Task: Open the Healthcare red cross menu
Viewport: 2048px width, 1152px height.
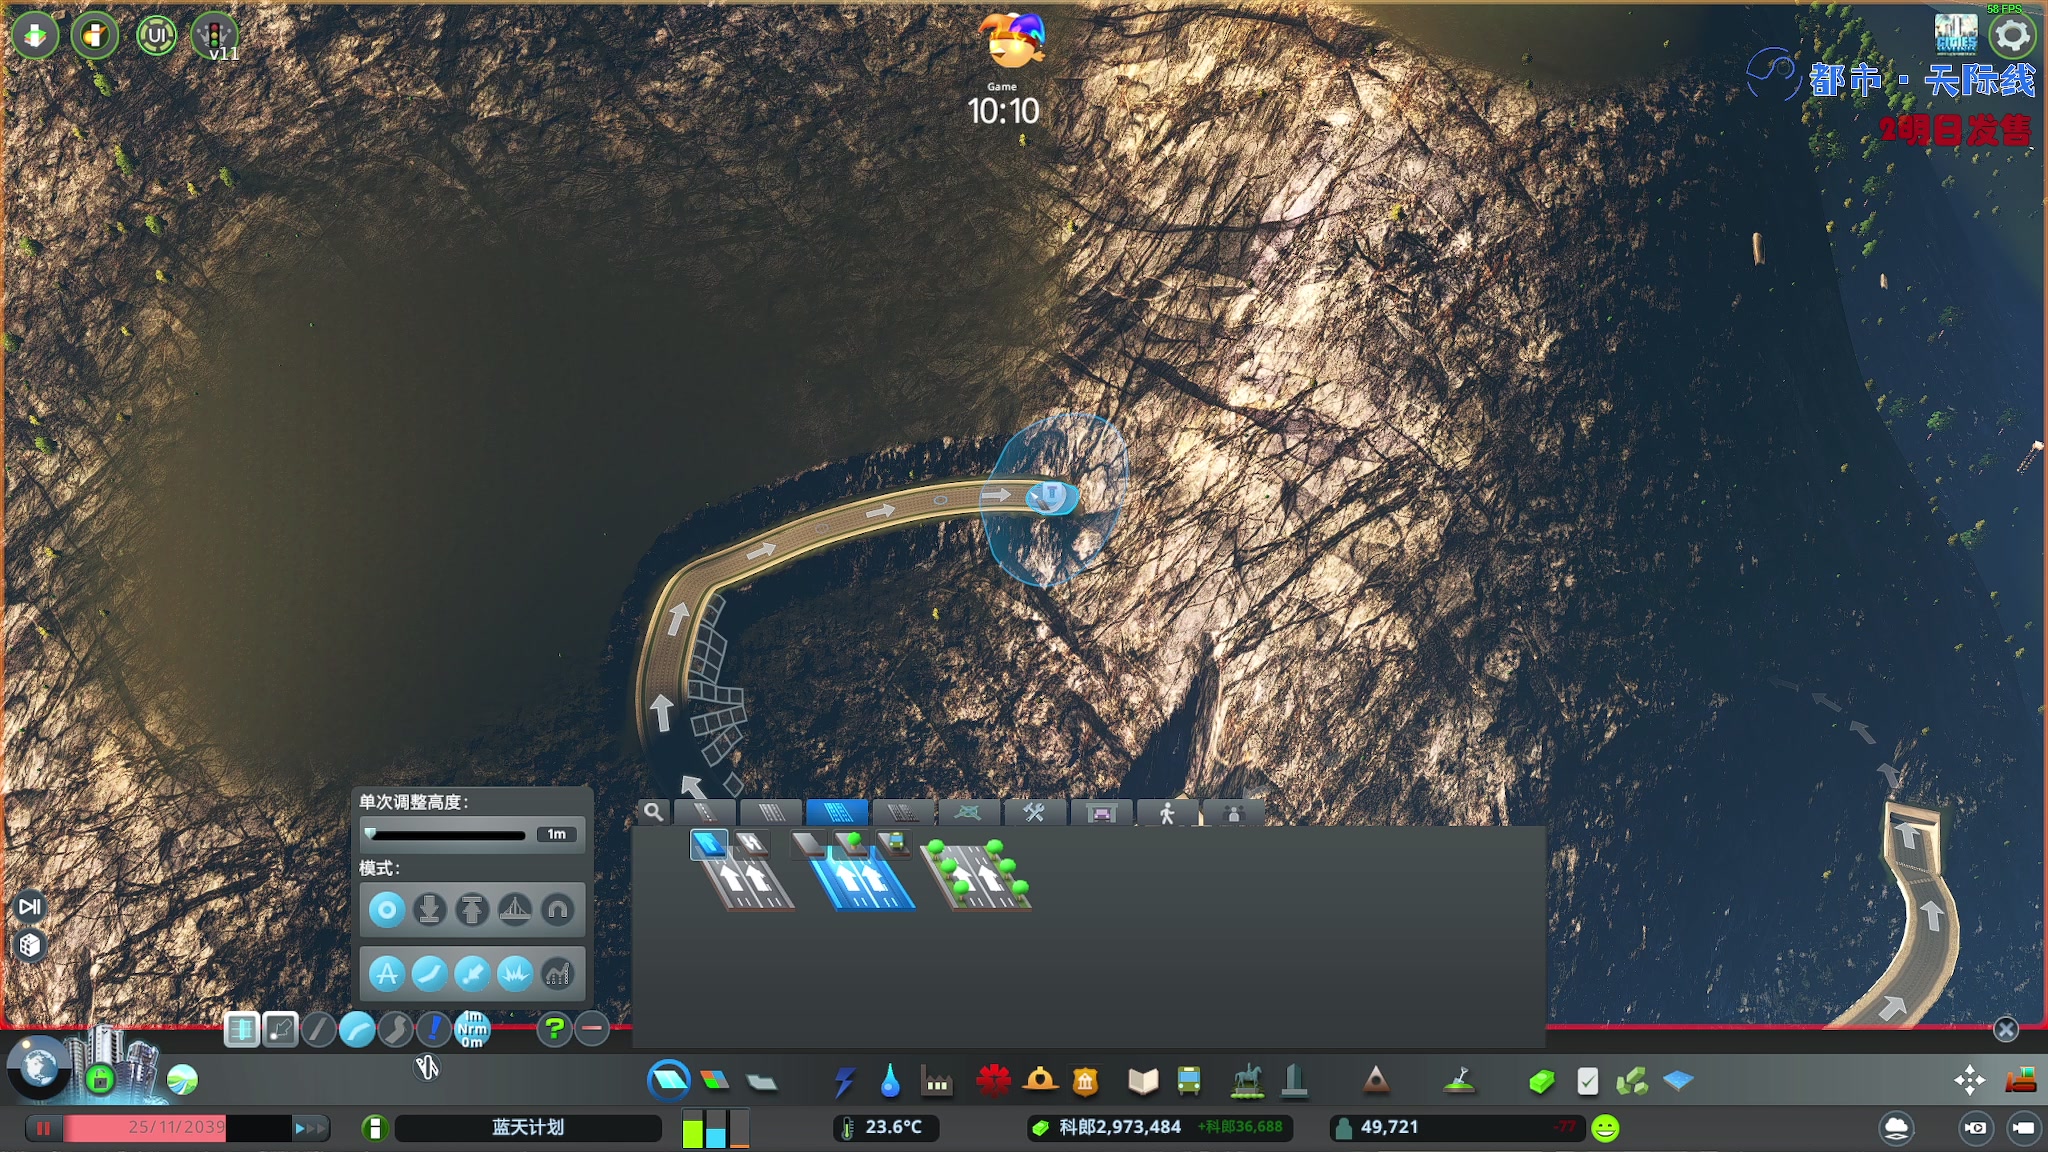Action: [x=993, y=1081]
